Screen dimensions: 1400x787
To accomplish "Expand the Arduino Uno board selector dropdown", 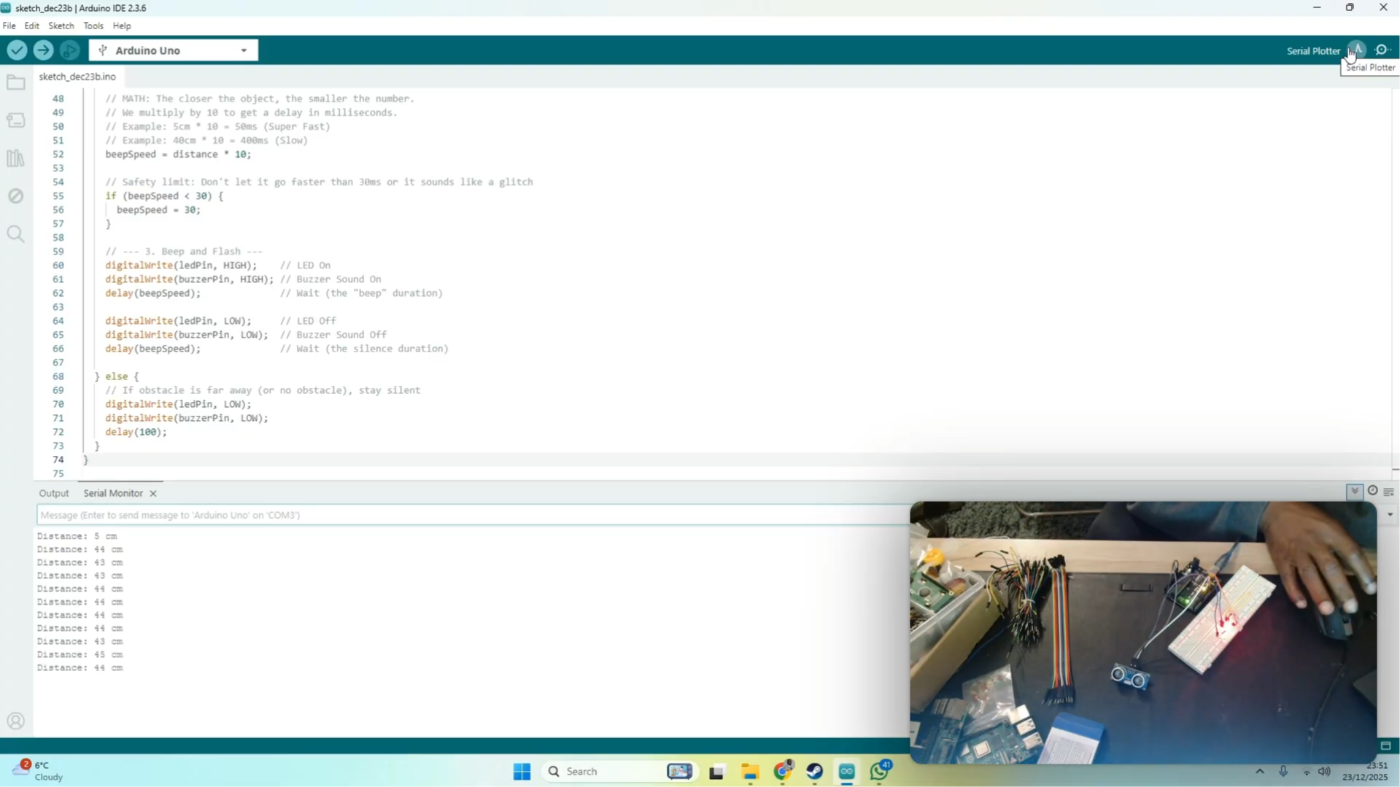I will (243, 50).
